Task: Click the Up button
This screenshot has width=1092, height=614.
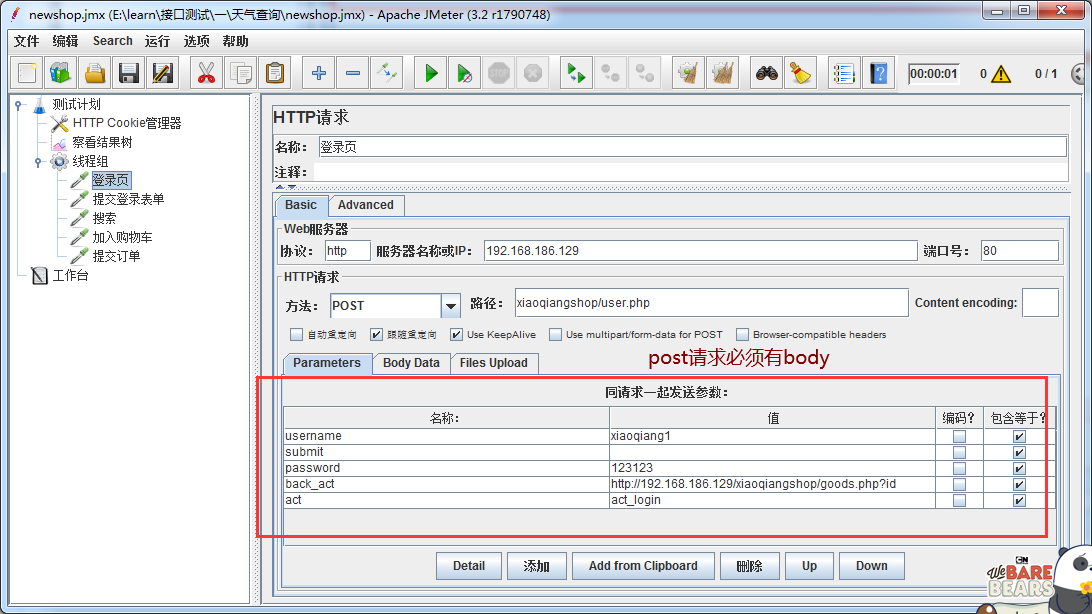Action: coord(809,566)
